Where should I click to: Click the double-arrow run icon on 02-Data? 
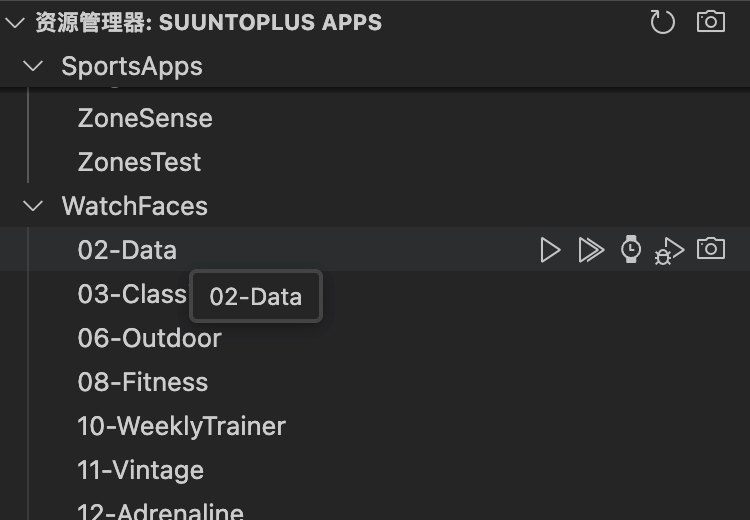click(x=591, y=250)
